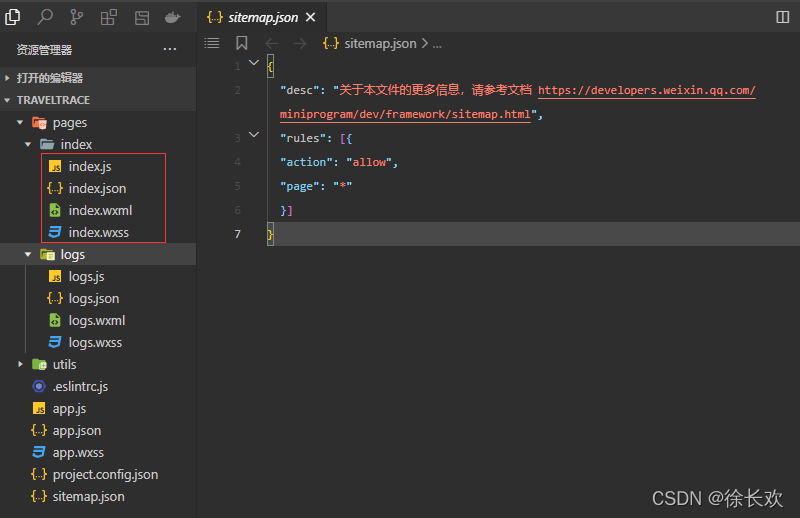Viewport: 800px width, 518px height.
Task: Expand the utils folder arrow
Action: point(20,364)
